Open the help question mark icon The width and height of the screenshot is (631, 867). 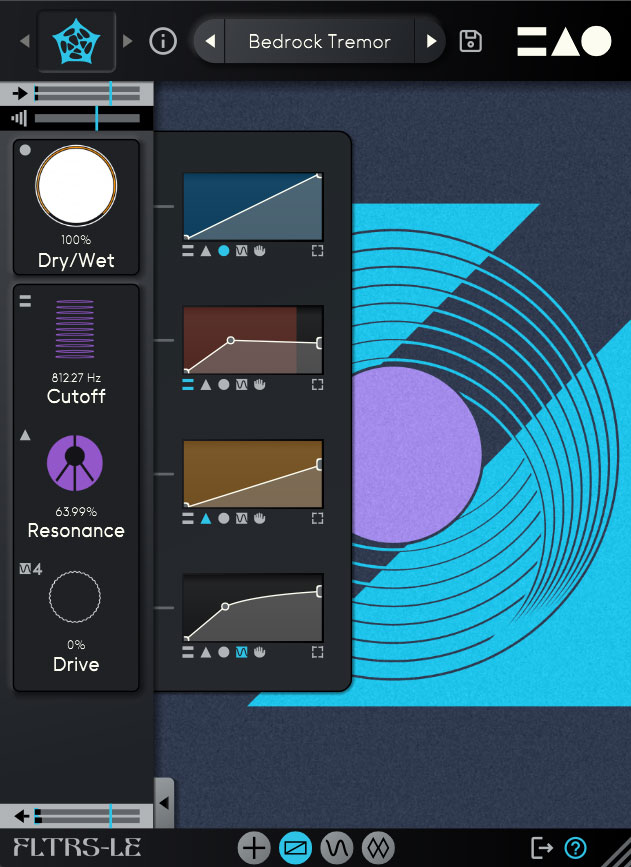pyautogui.click(x=575, y=848)
